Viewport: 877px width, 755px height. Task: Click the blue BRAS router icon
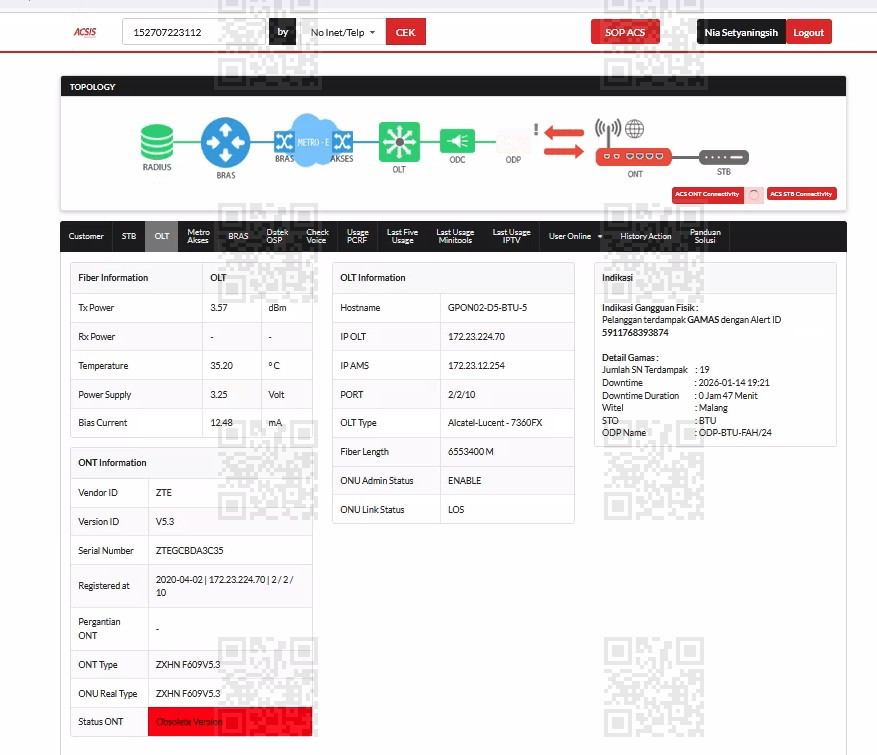pyautogui.click(x=225, y=142)
